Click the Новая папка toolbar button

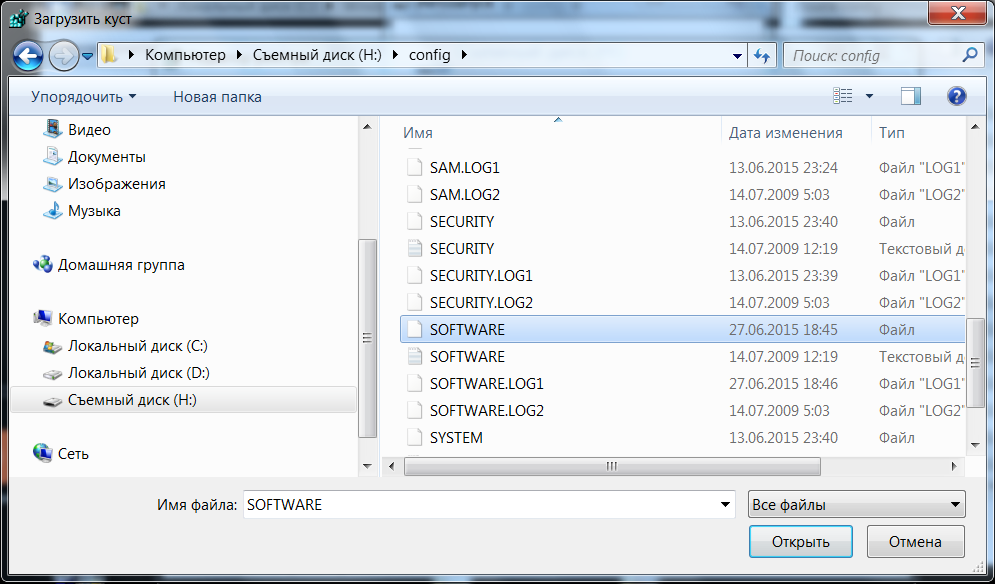(x=217, y=97)
